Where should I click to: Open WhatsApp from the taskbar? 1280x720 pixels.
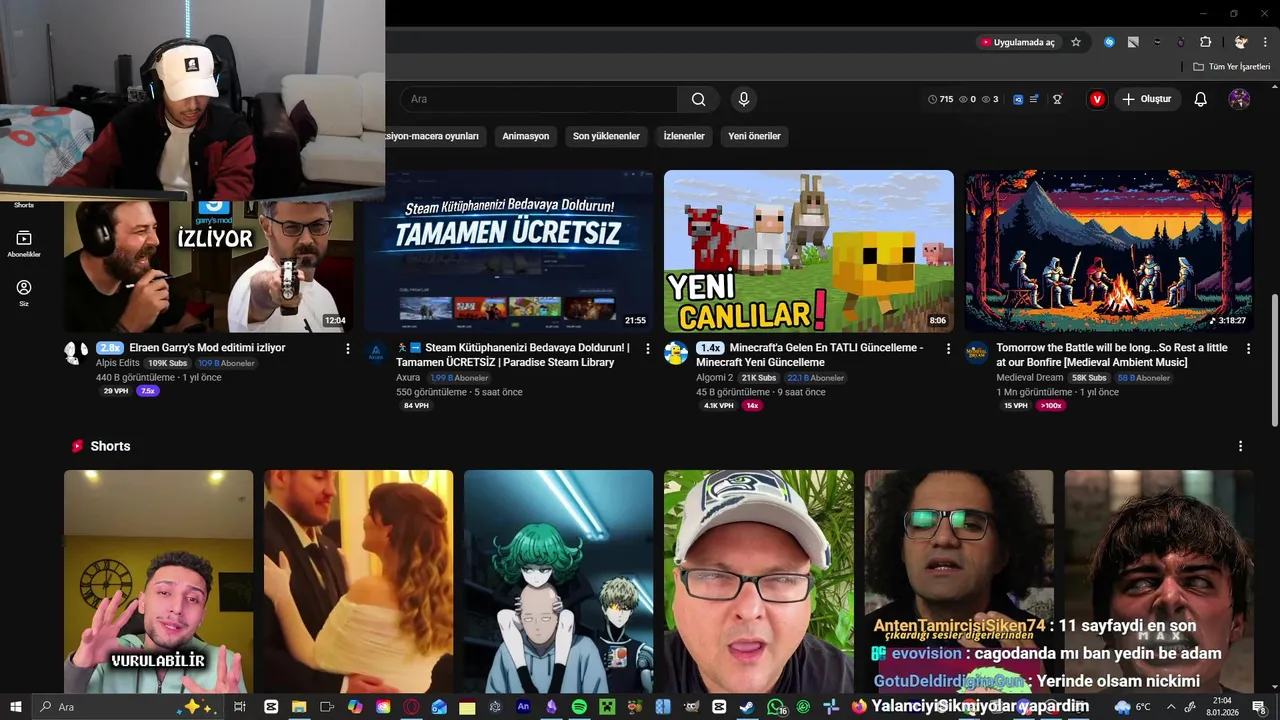click(776, 707)
